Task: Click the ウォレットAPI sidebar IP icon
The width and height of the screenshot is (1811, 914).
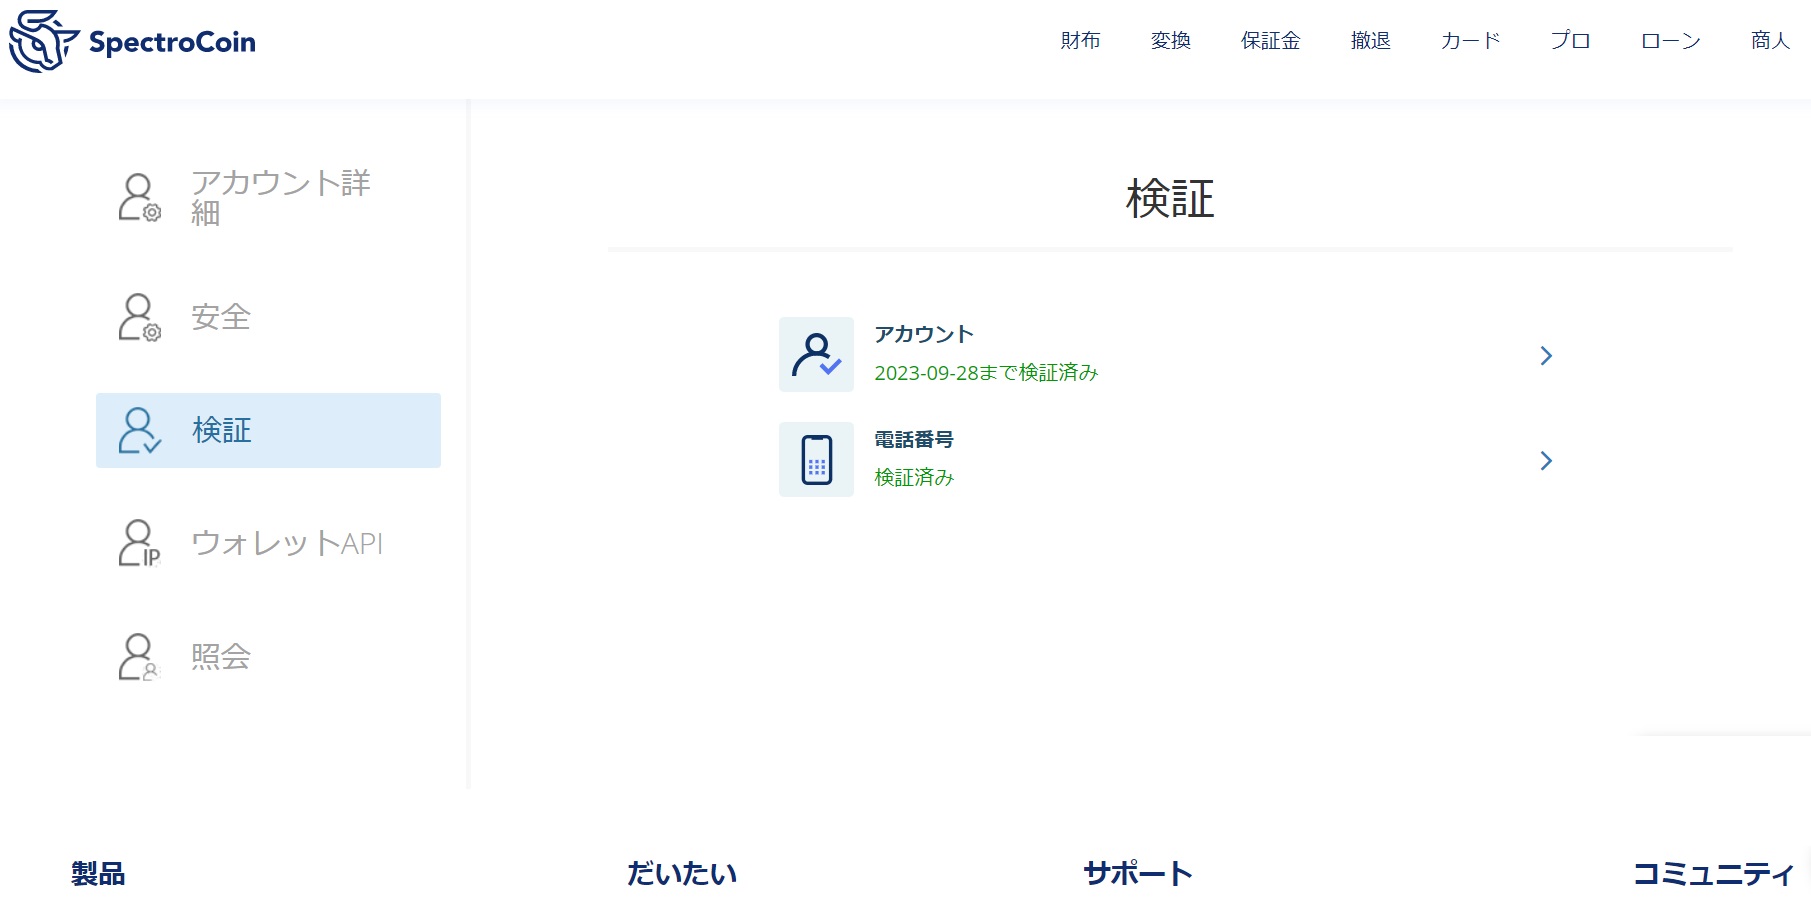Action: click(x=139, y=543)
